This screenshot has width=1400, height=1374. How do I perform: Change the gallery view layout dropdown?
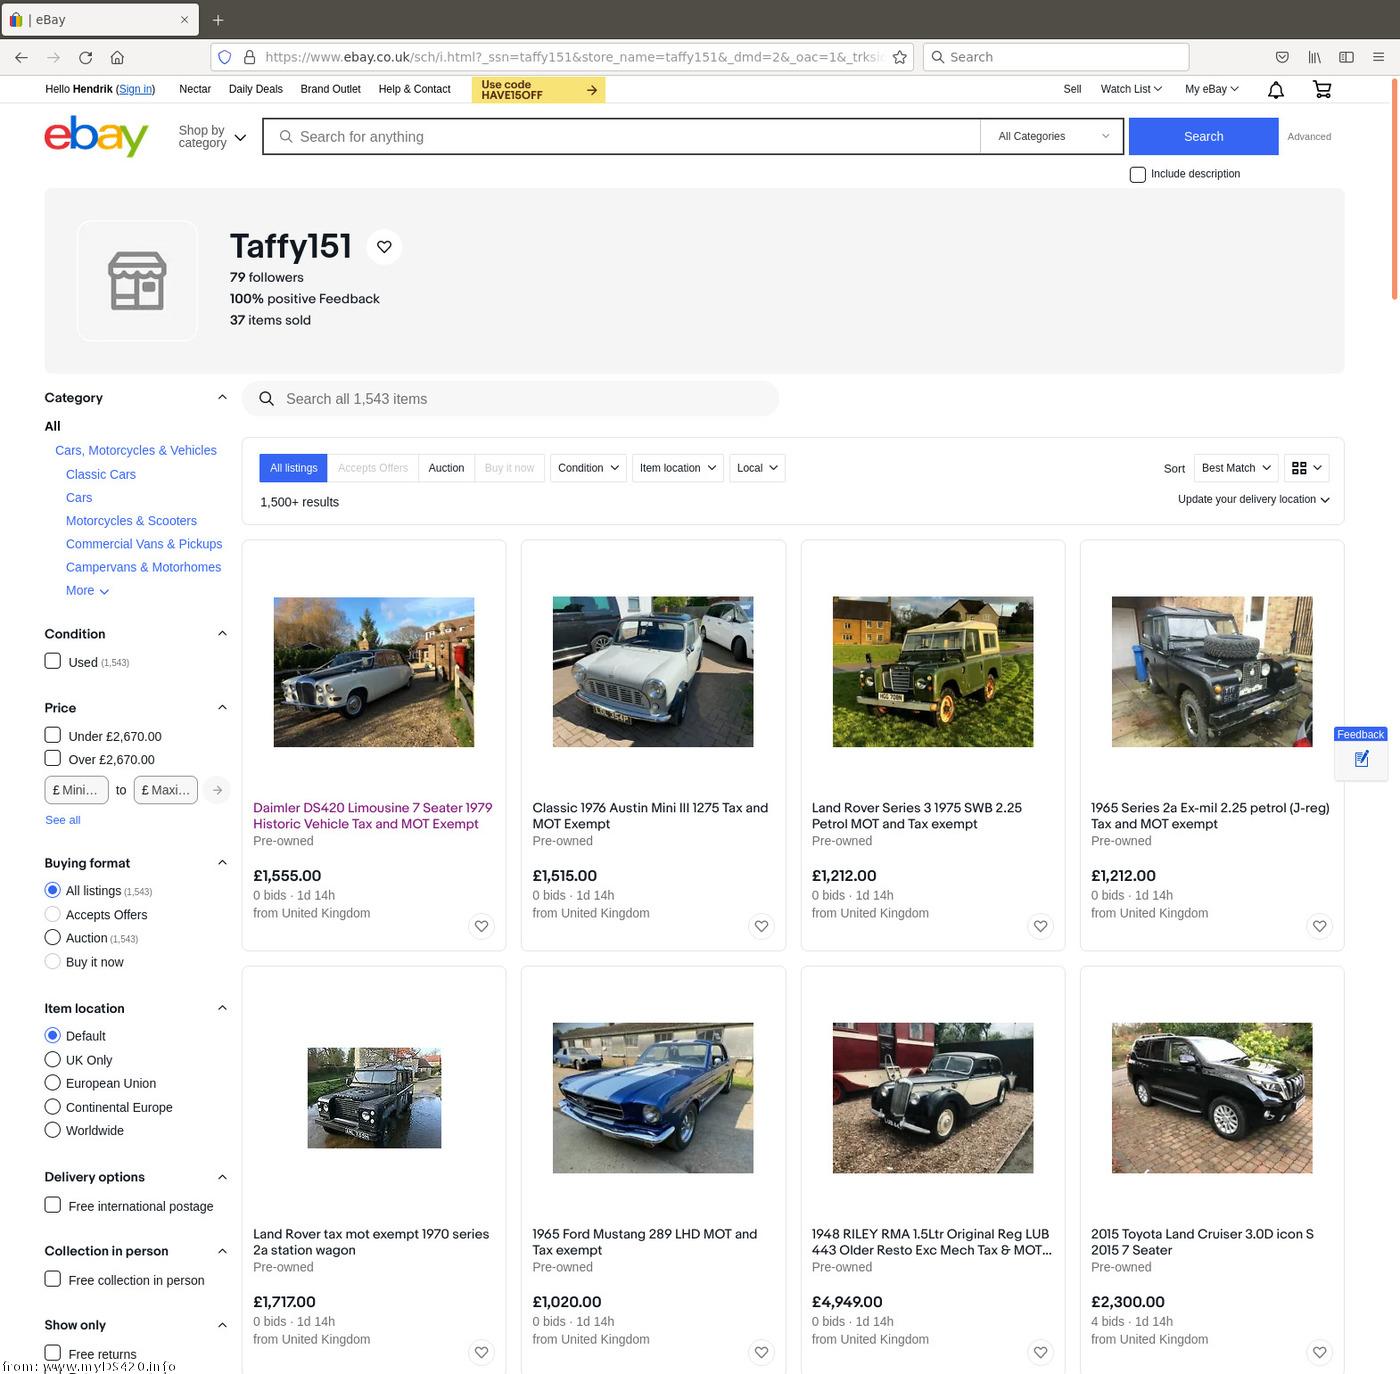(x=1307, y=468)
